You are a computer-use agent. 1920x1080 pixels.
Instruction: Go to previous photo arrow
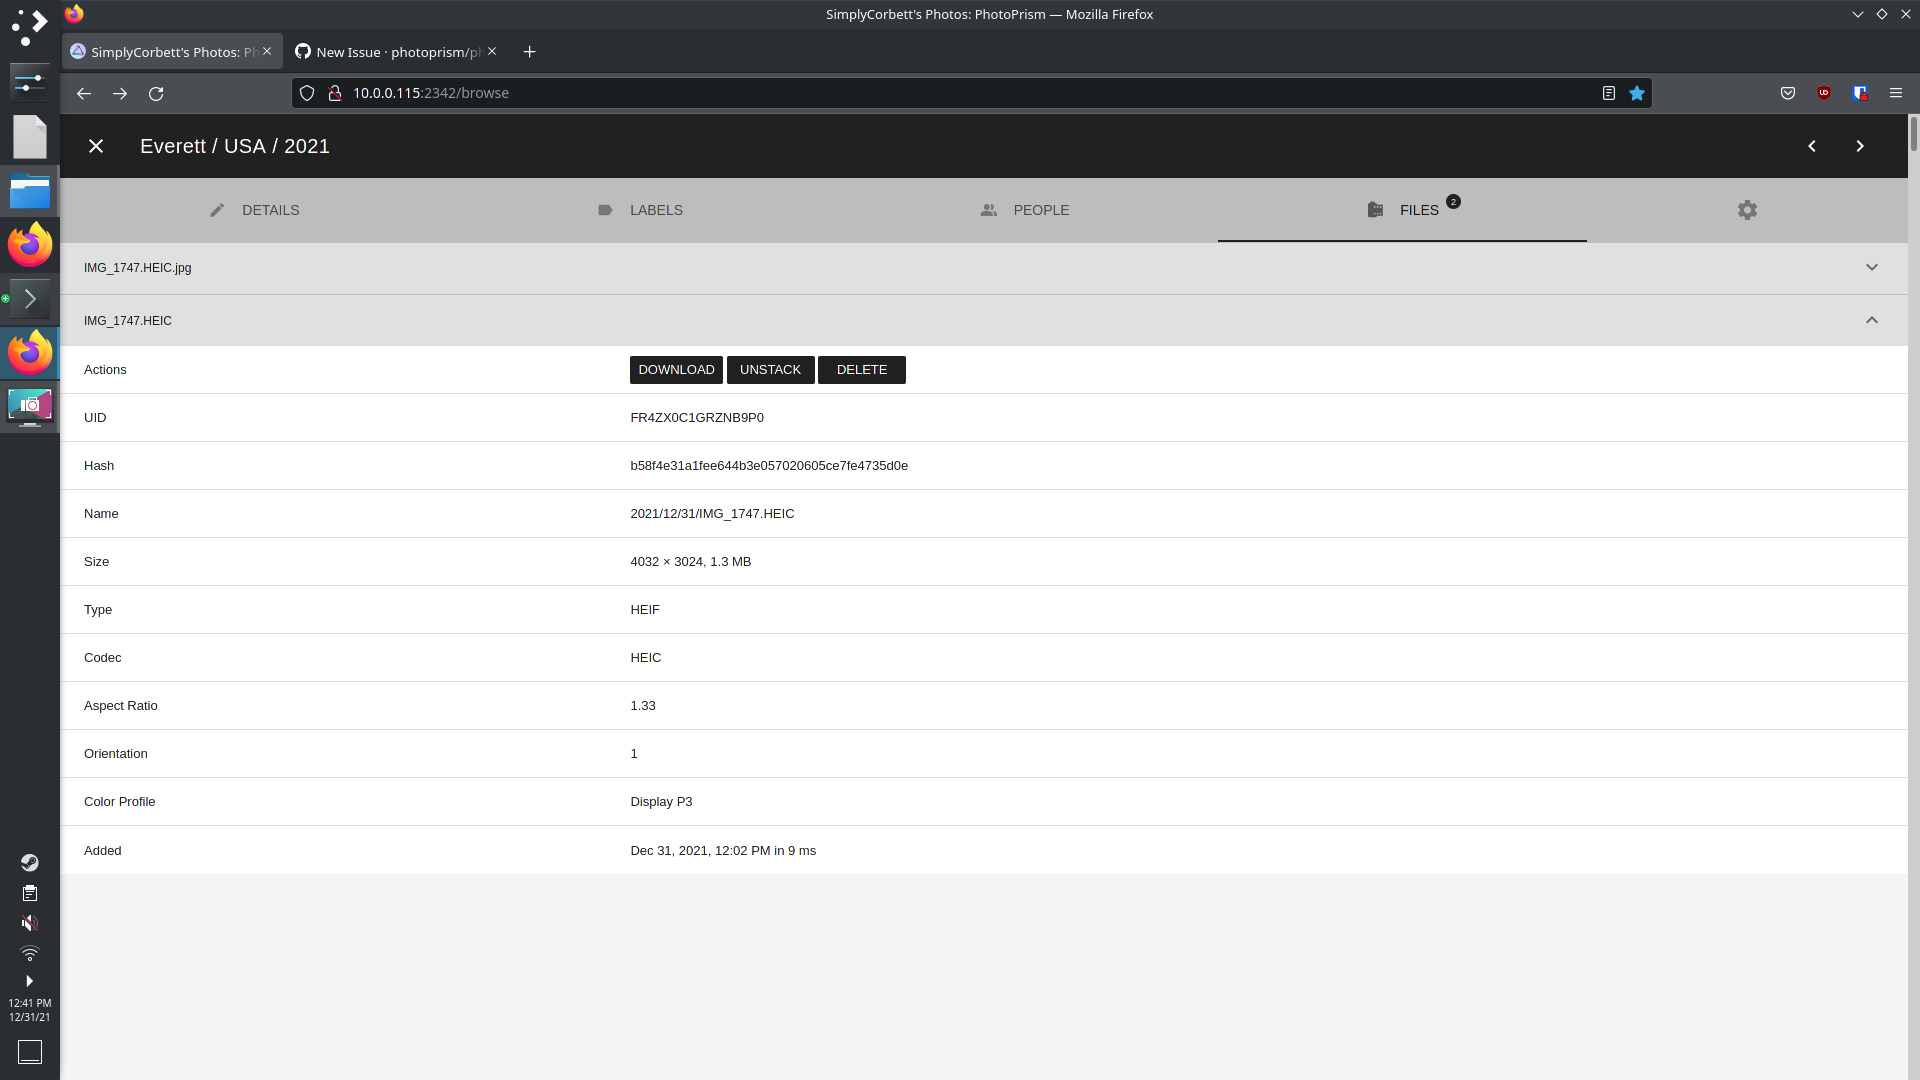point(1812,146)
